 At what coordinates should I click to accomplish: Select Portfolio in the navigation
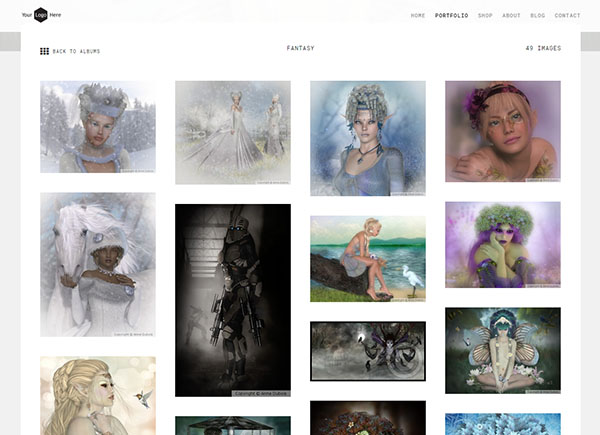[x=451, y=16]
